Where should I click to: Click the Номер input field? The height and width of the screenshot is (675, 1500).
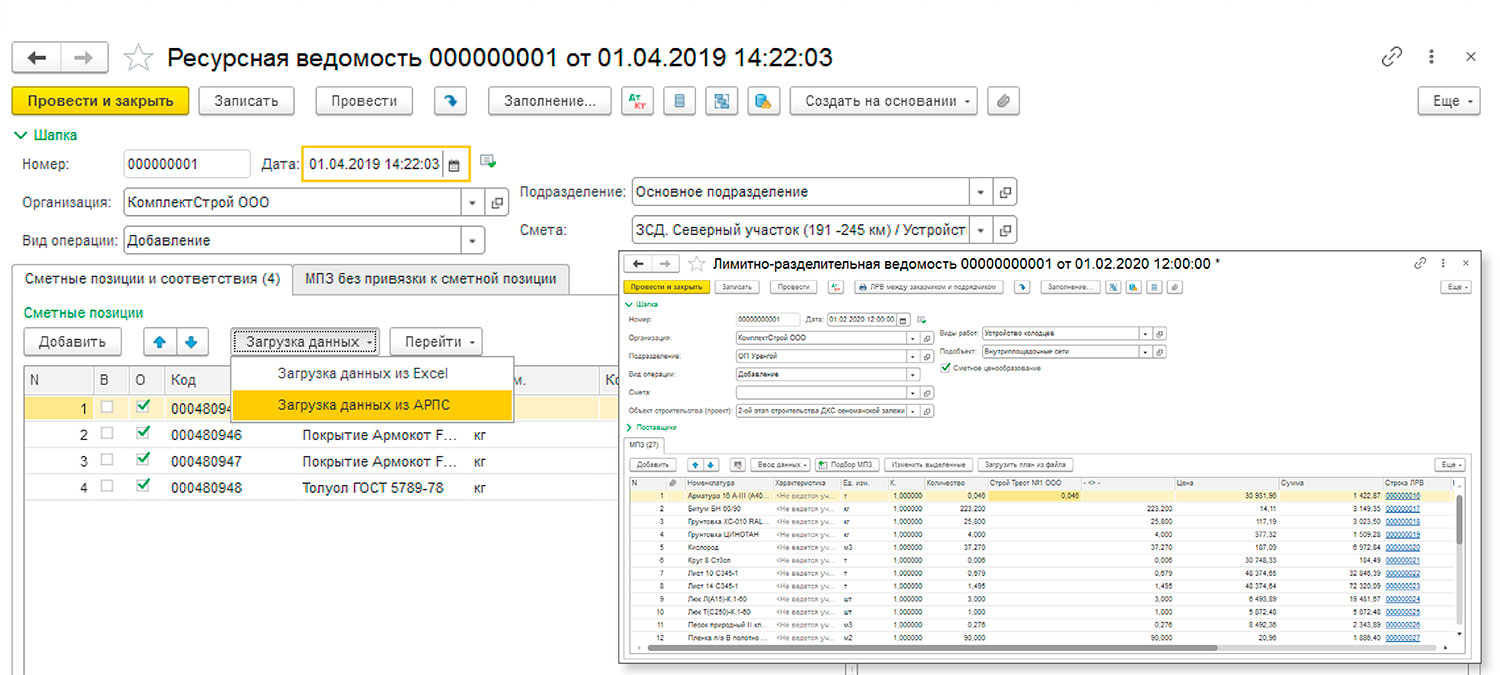186,164
